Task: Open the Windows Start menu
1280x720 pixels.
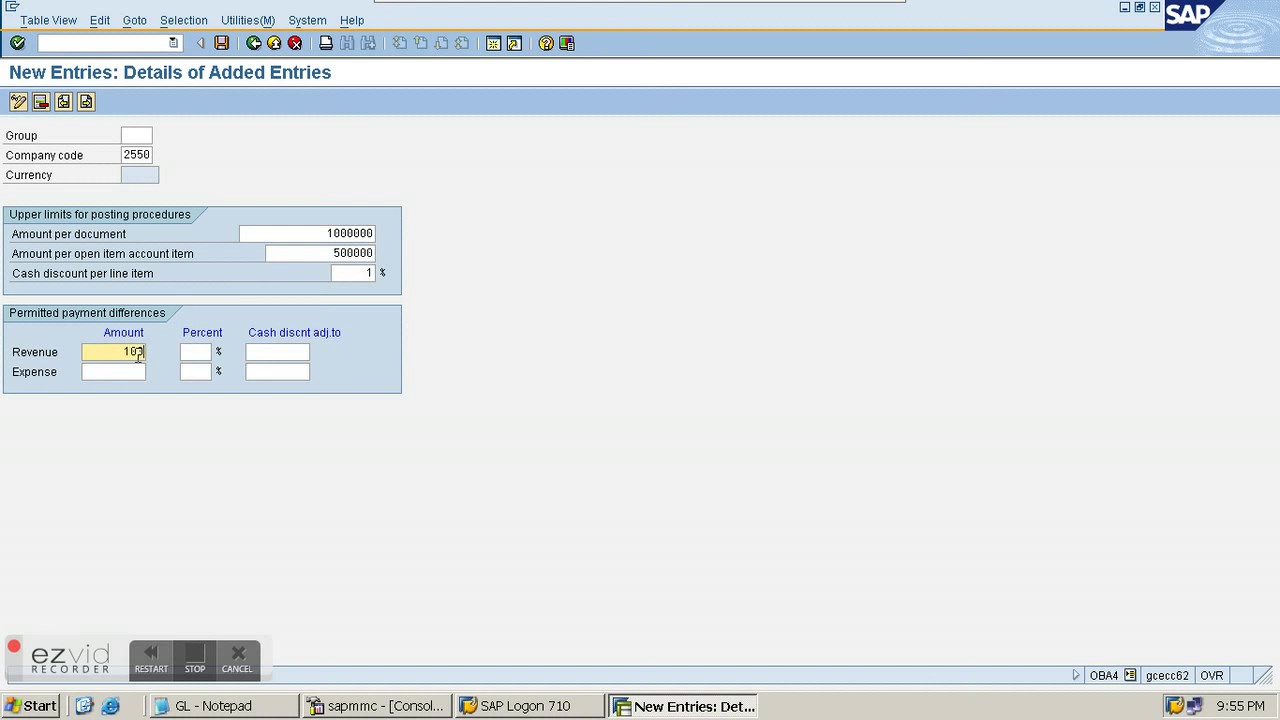Action: point(31,706)
